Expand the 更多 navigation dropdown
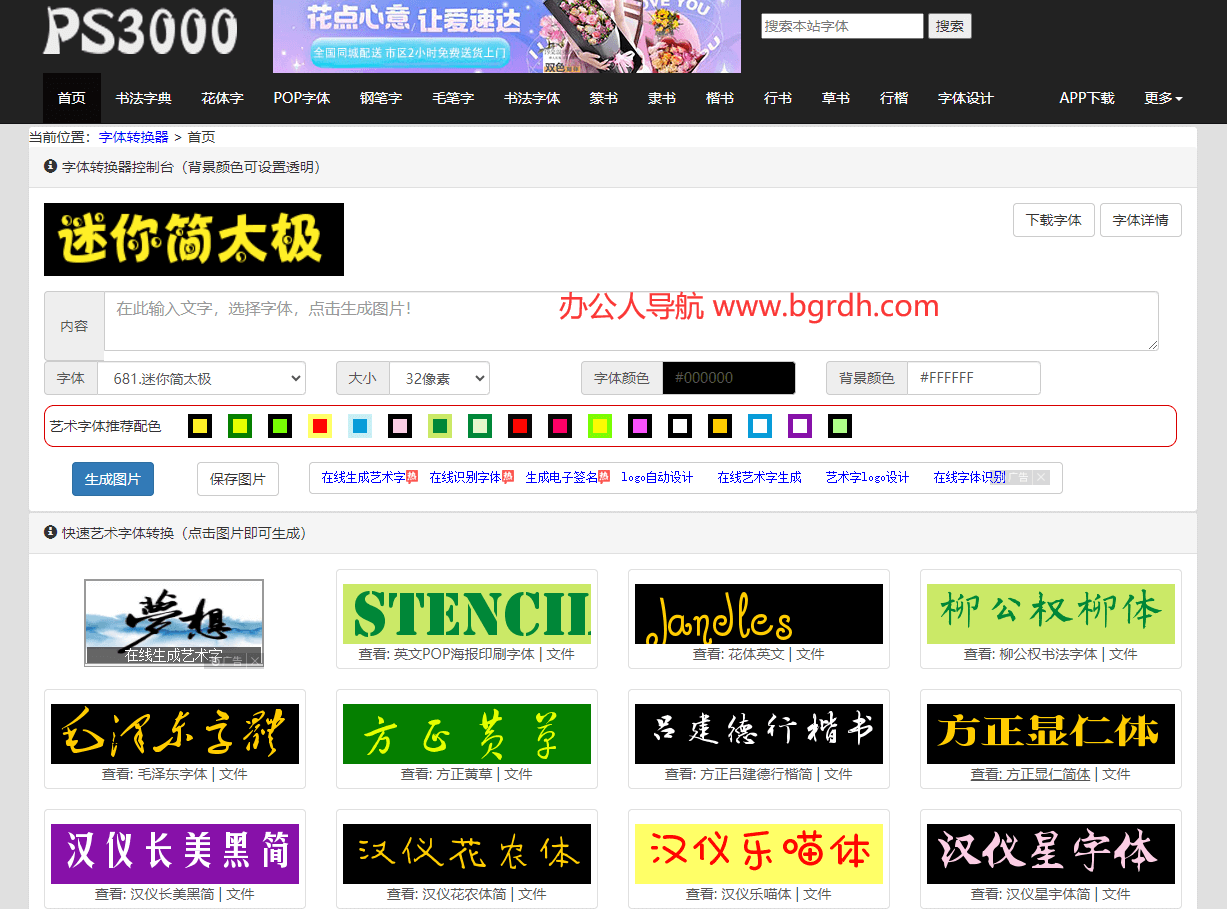 pyautogui.click(x=1162, y=98)
